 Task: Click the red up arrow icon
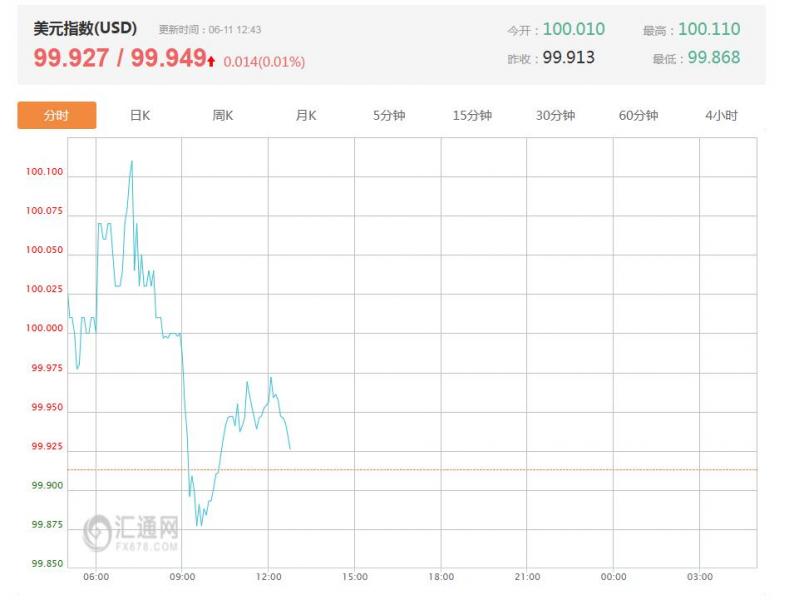coord(211,62)
